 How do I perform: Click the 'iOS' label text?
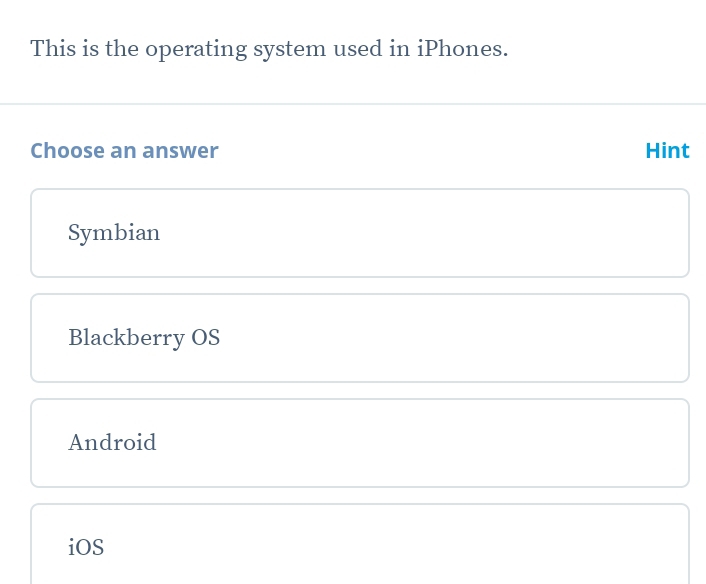click(x=86, y=548)
